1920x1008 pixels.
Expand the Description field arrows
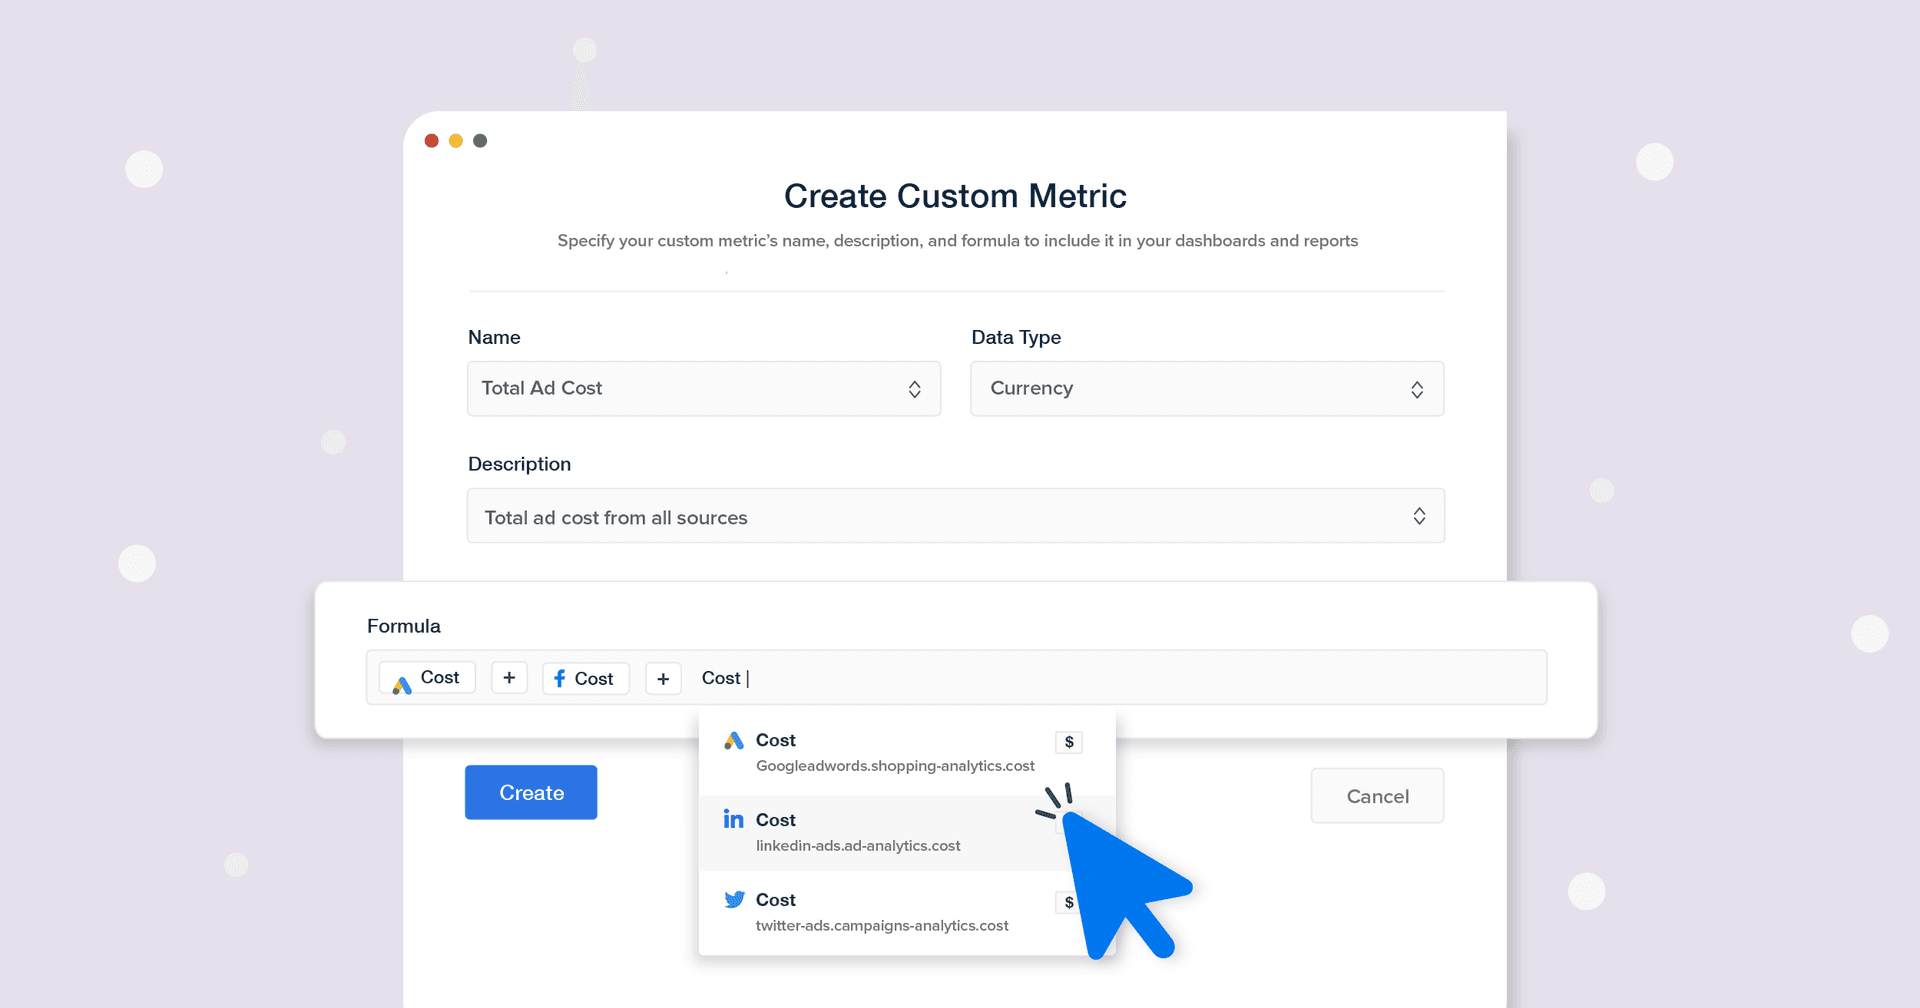click(1419, 516)
